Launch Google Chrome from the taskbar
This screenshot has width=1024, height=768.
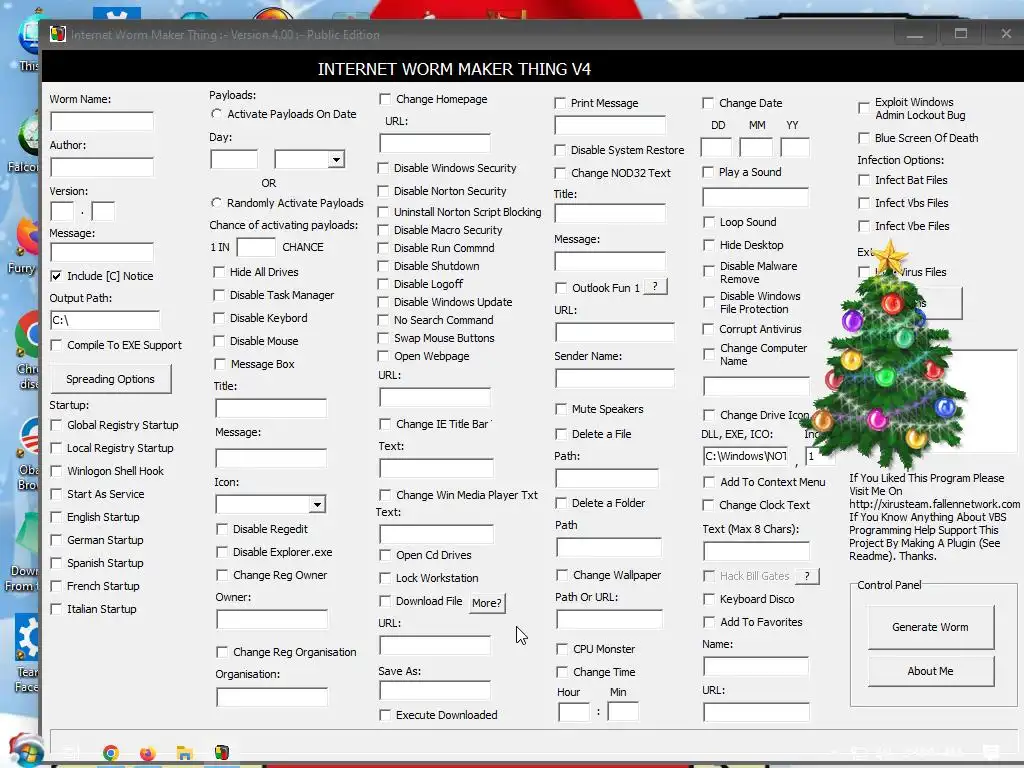click(111, 753)
